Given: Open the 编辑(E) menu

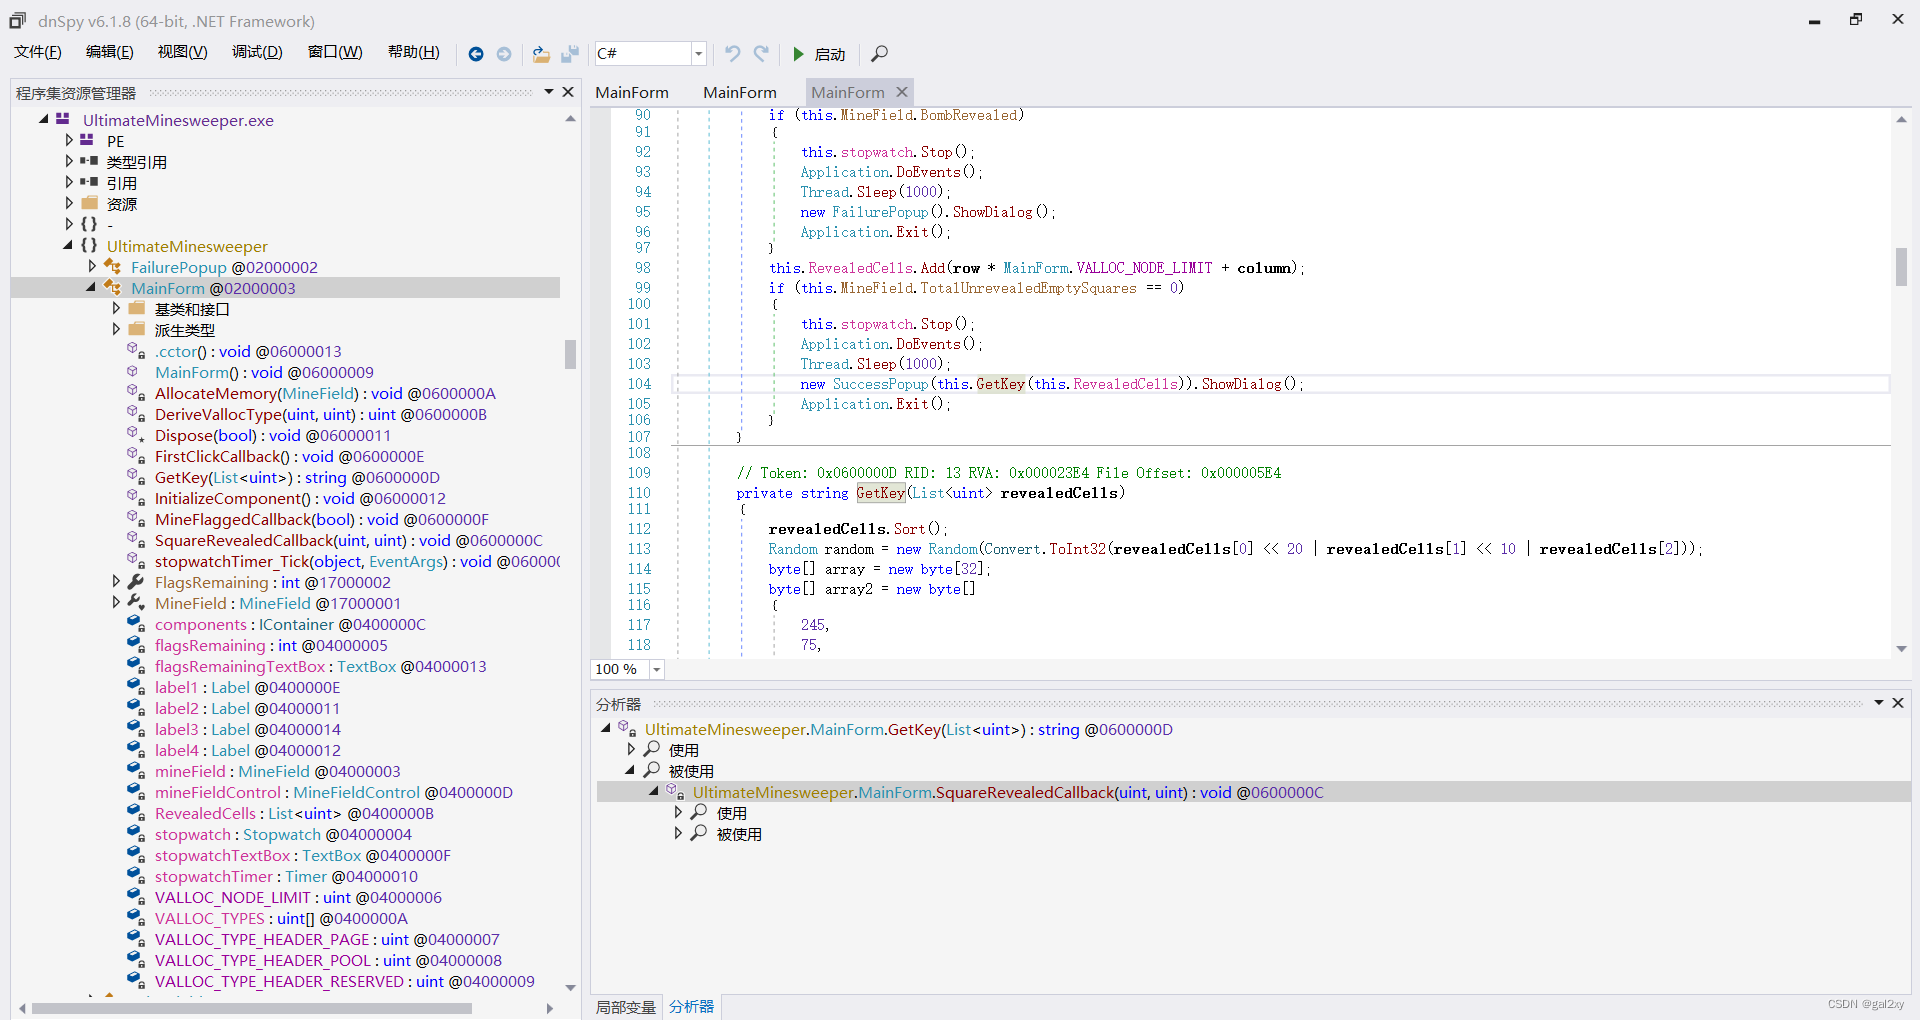Looking at the screenshot, I should 110,52.
